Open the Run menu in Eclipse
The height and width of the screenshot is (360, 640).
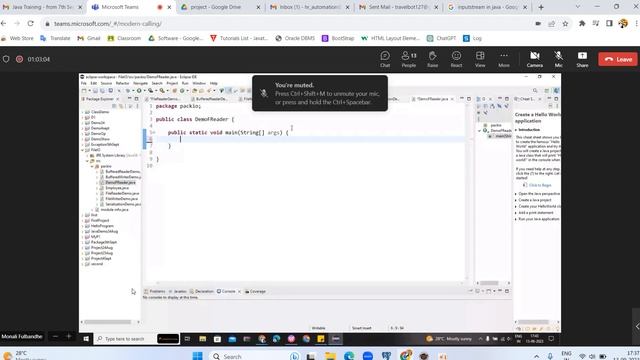coord(185,83)
